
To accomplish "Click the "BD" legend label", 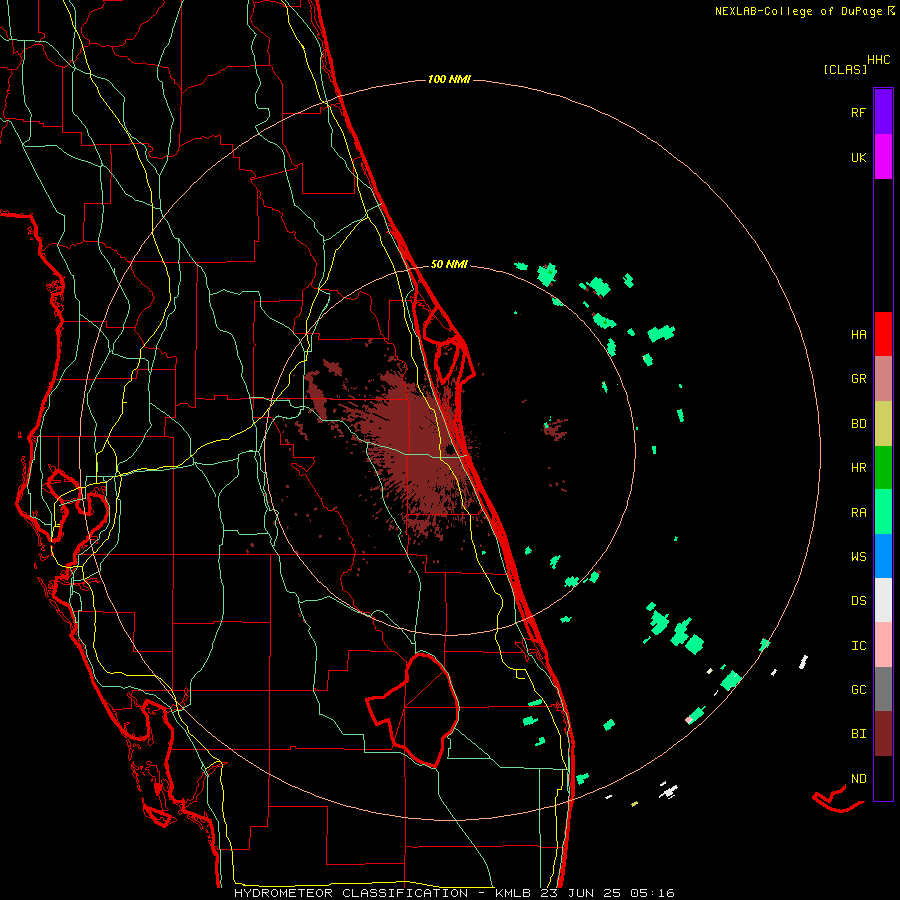I will pyautogui.click(x=858, y=424).
